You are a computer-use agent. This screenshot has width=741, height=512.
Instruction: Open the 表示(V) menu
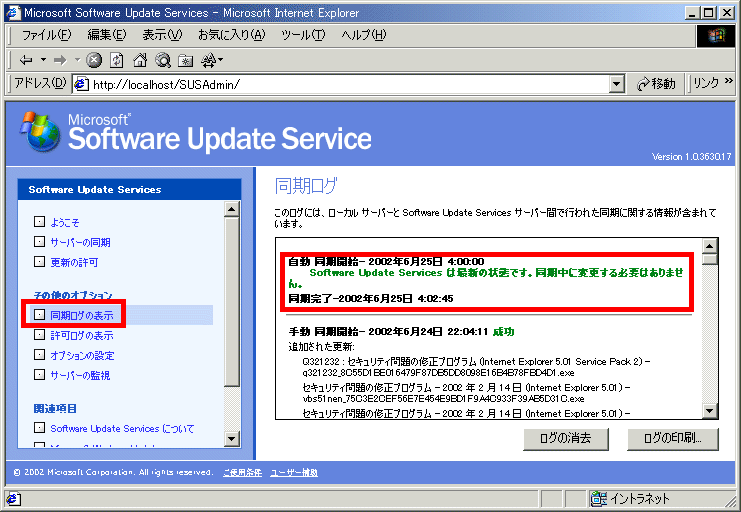click(162, 35)
